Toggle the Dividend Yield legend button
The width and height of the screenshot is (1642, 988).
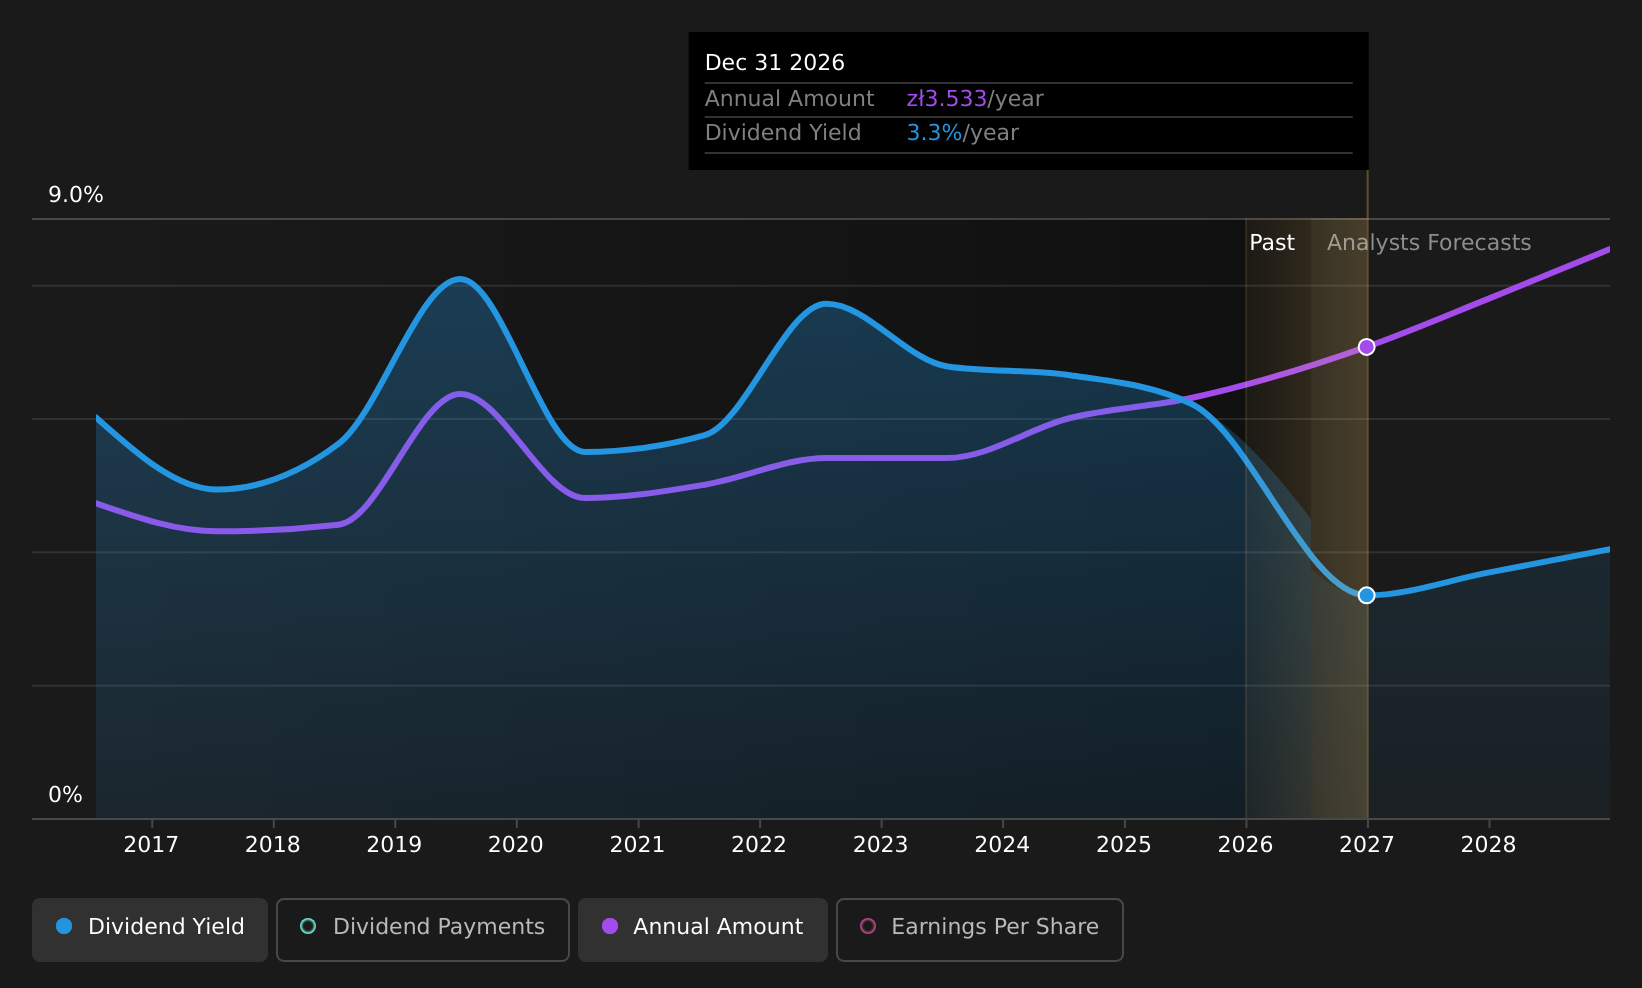[150, 929]
